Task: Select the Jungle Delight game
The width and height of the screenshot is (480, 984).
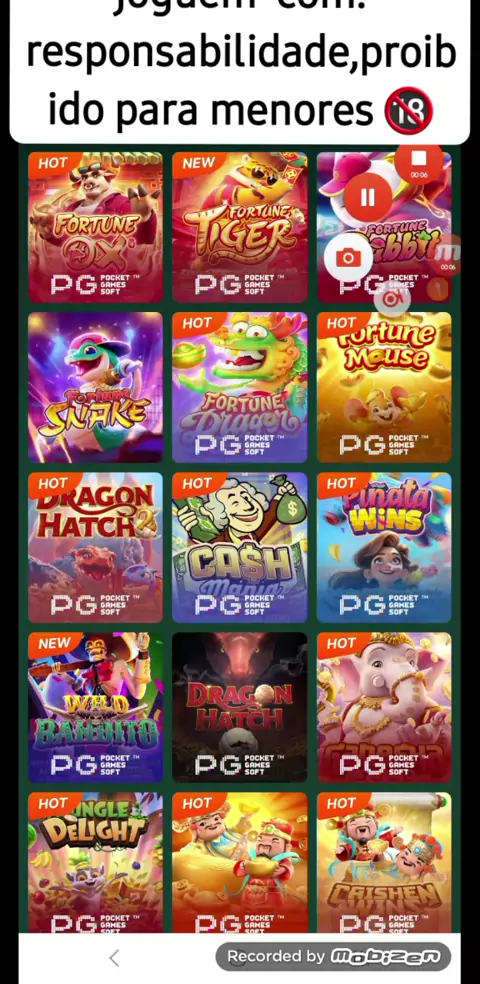Action: 95,863
